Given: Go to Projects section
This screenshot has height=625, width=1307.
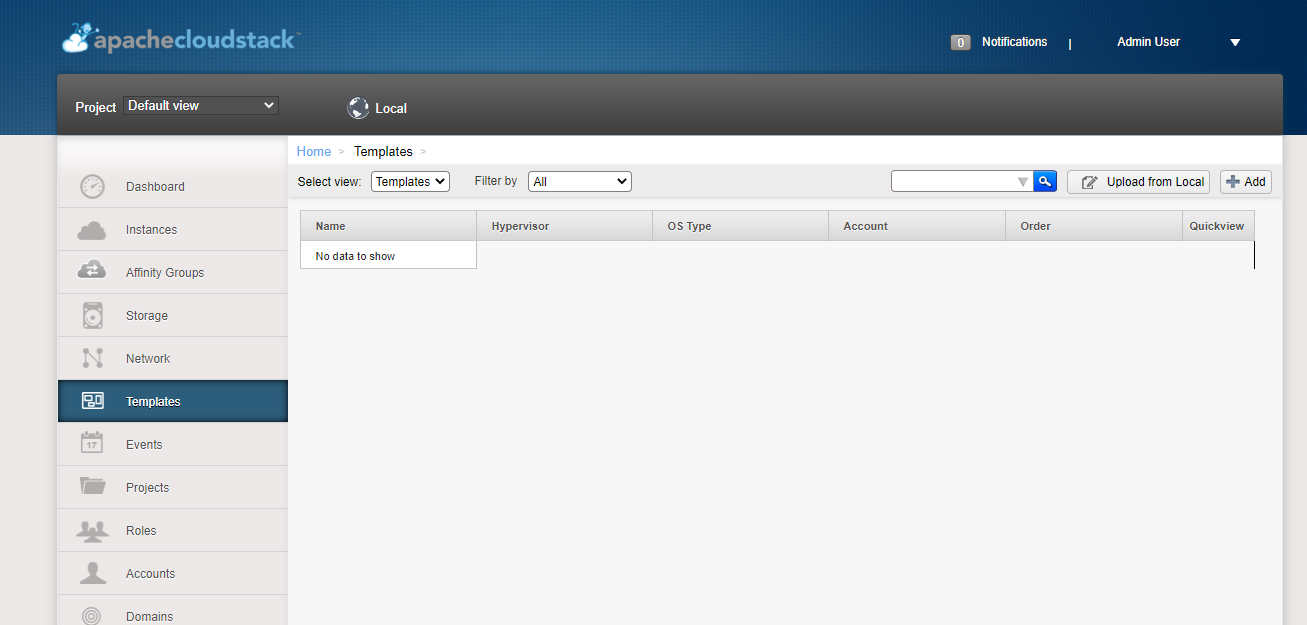Looking at the screenshot, I should pyautogui.click(x=173, y=487).
